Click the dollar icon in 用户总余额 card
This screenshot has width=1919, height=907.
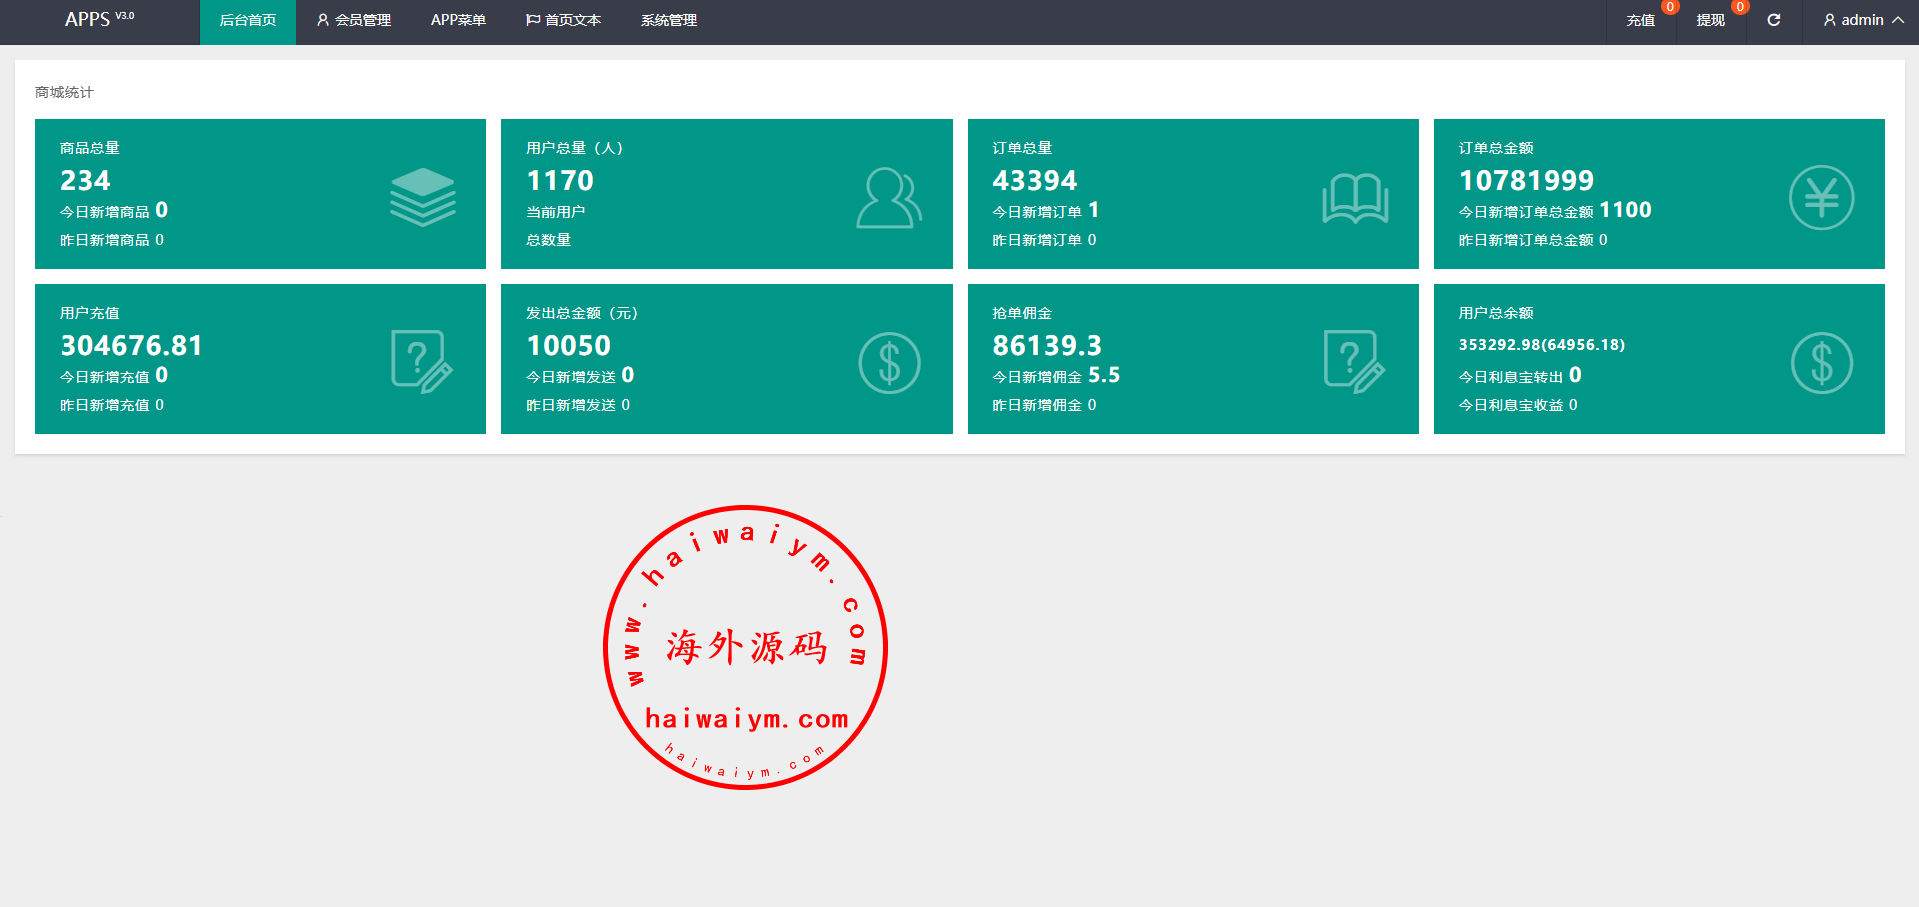[x=1821, y=362]
